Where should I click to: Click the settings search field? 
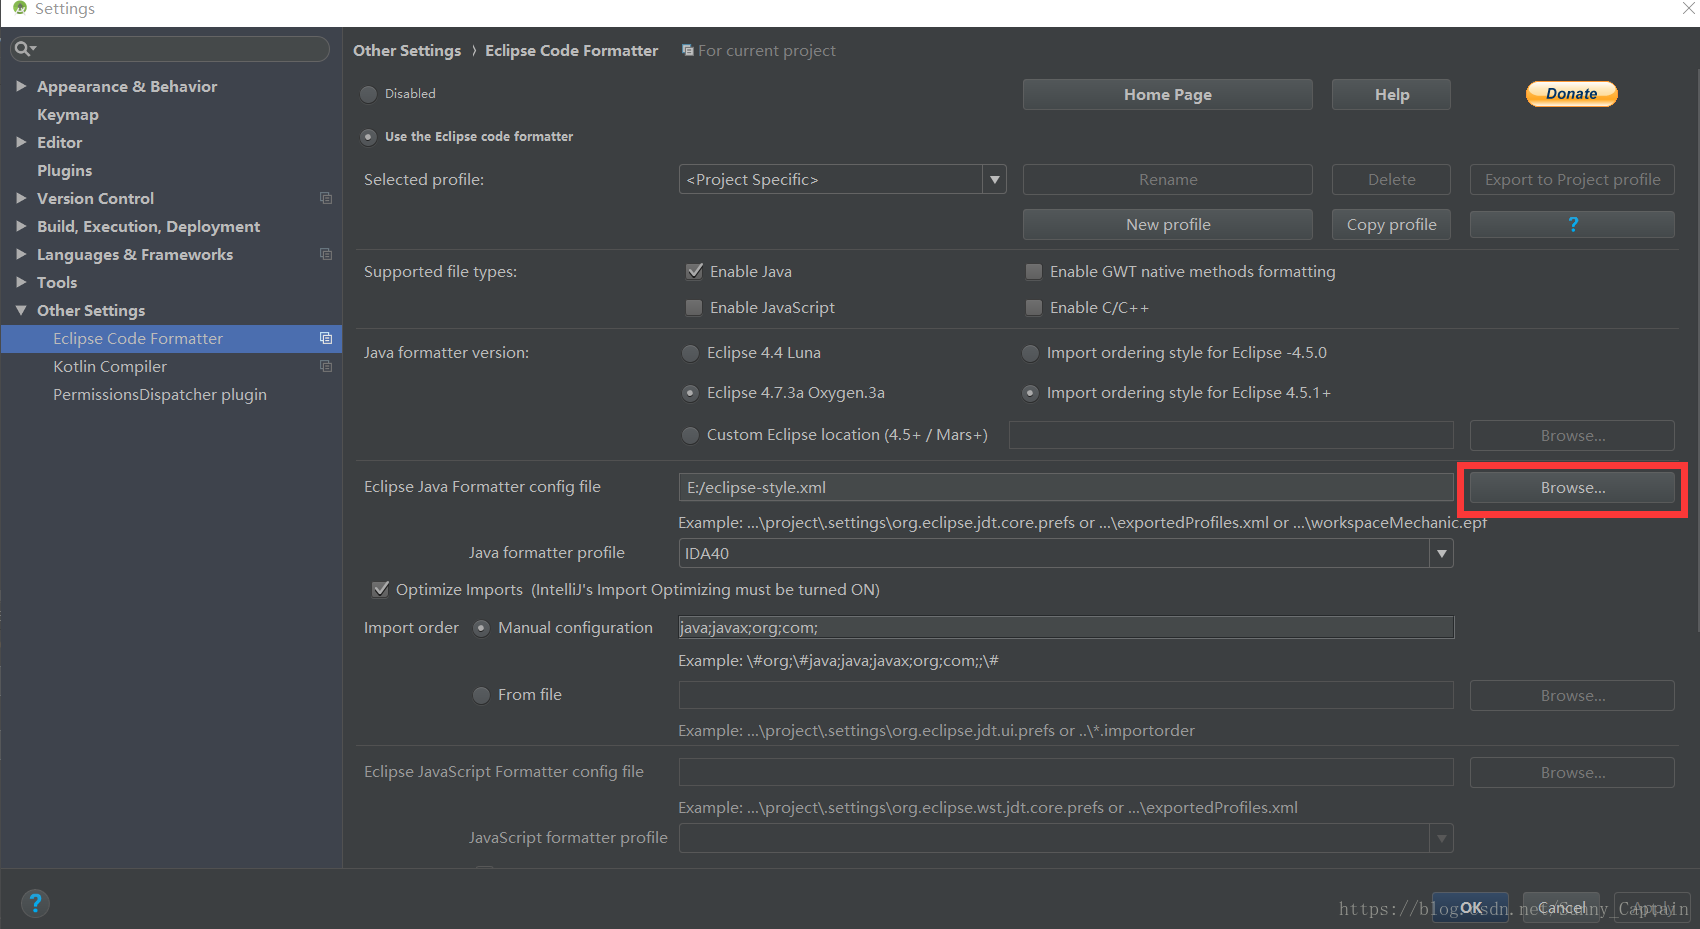[x=170, y=48]
